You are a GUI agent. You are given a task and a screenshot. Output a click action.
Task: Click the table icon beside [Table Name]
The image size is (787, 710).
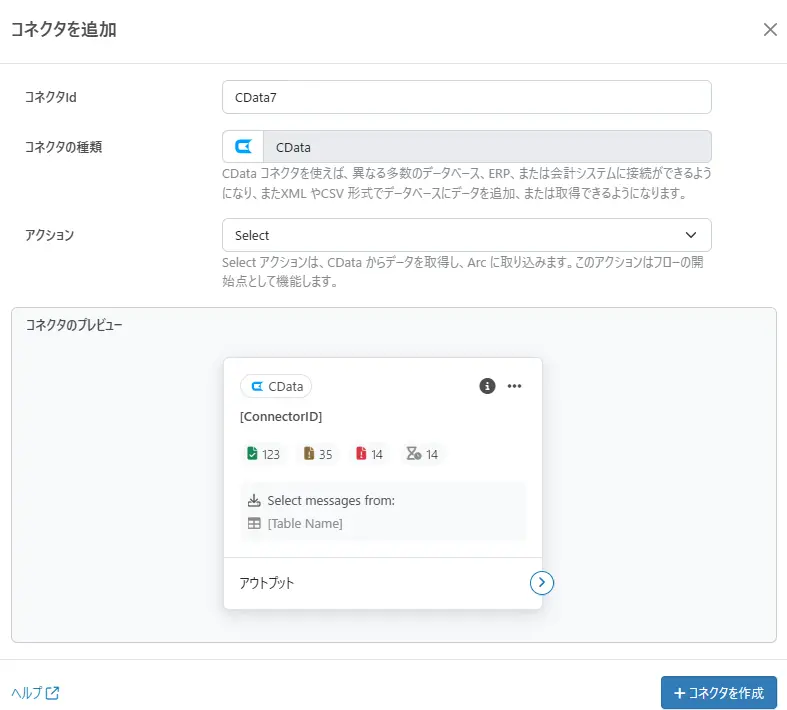pos(254,523)
